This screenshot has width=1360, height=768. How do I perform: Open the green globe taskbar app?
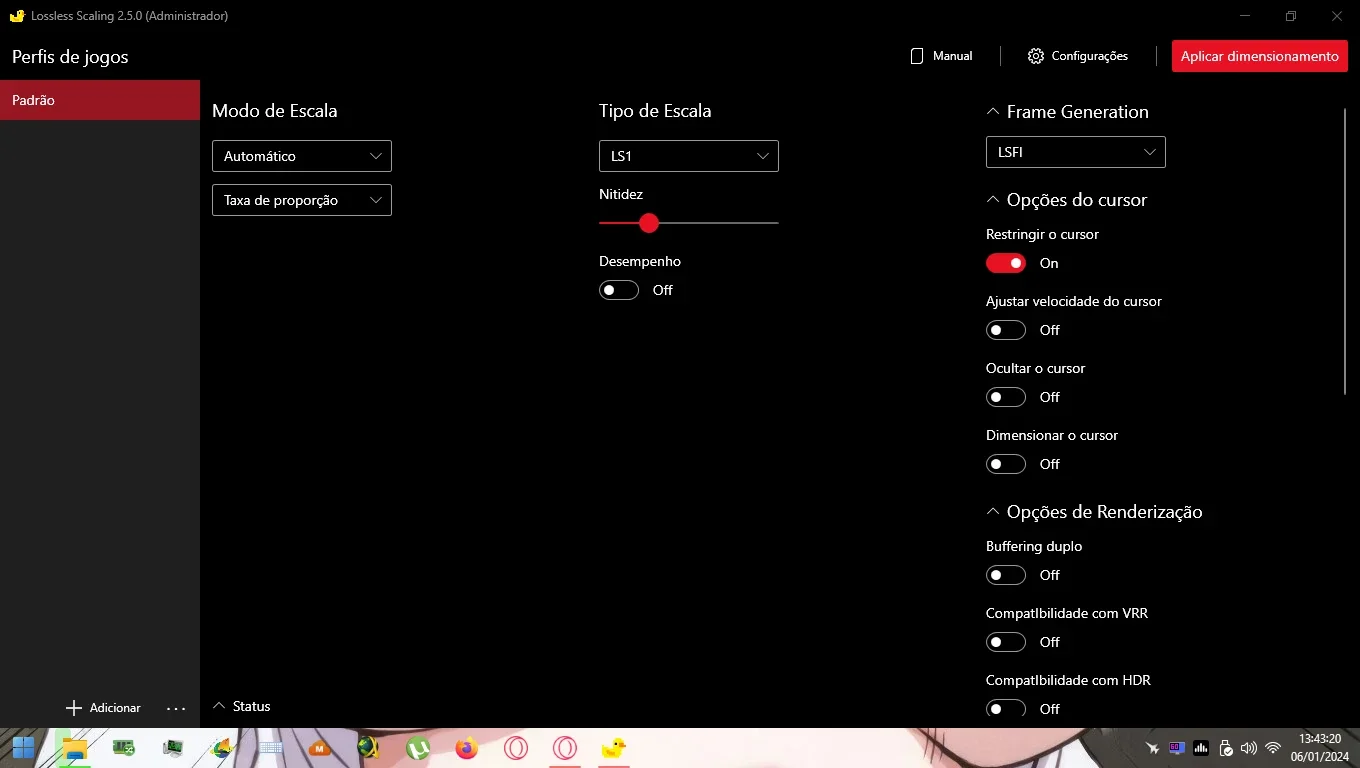pyautogui.click(x=369, y=748)
